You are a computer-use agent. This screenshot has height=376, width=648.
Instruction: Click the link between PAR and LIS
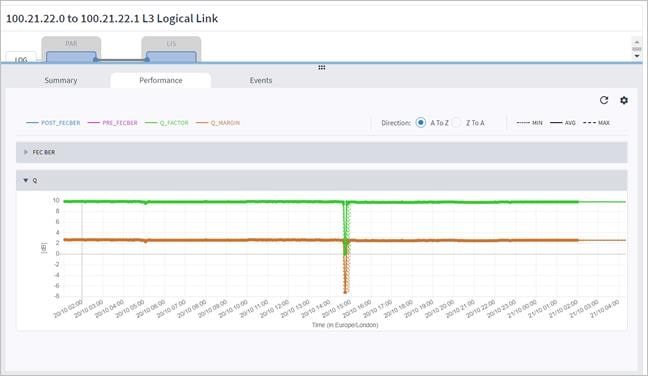[x=121, y=60]
